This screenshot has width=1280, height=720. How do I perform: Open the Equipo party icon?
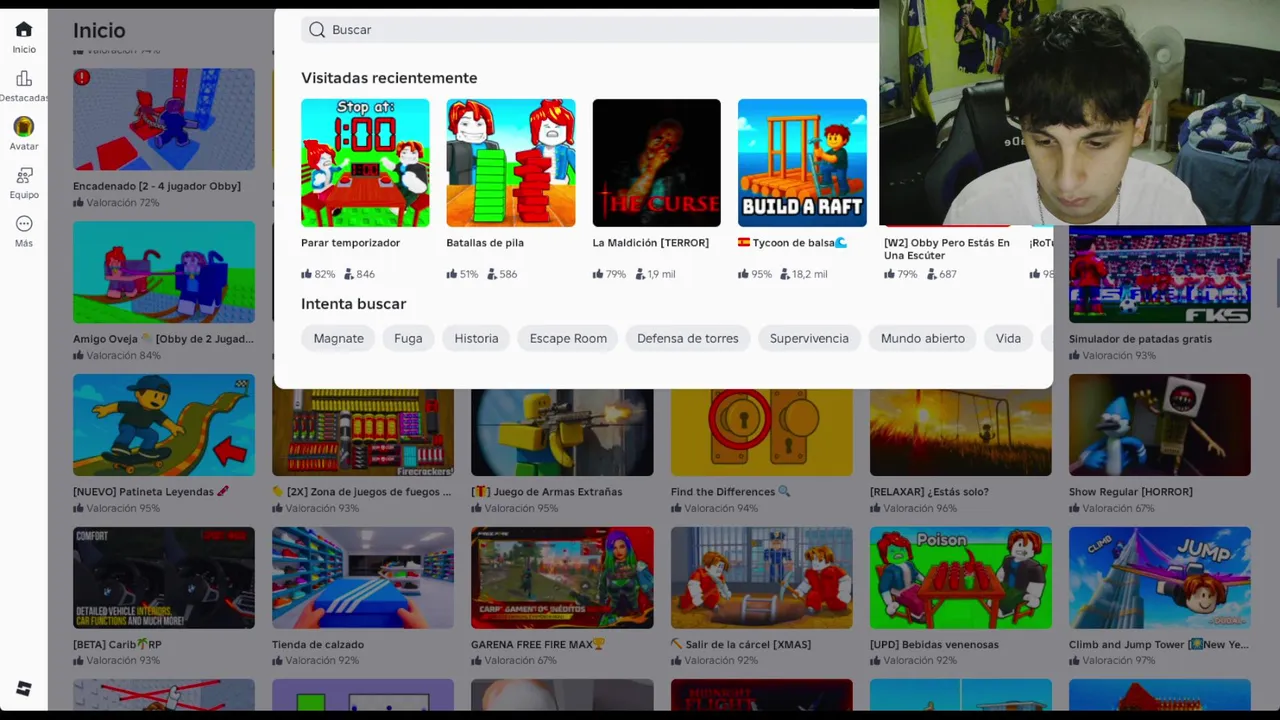(24, 176)
